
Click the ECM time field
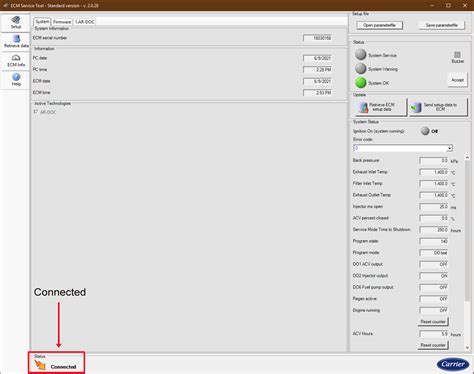[317, 93]
